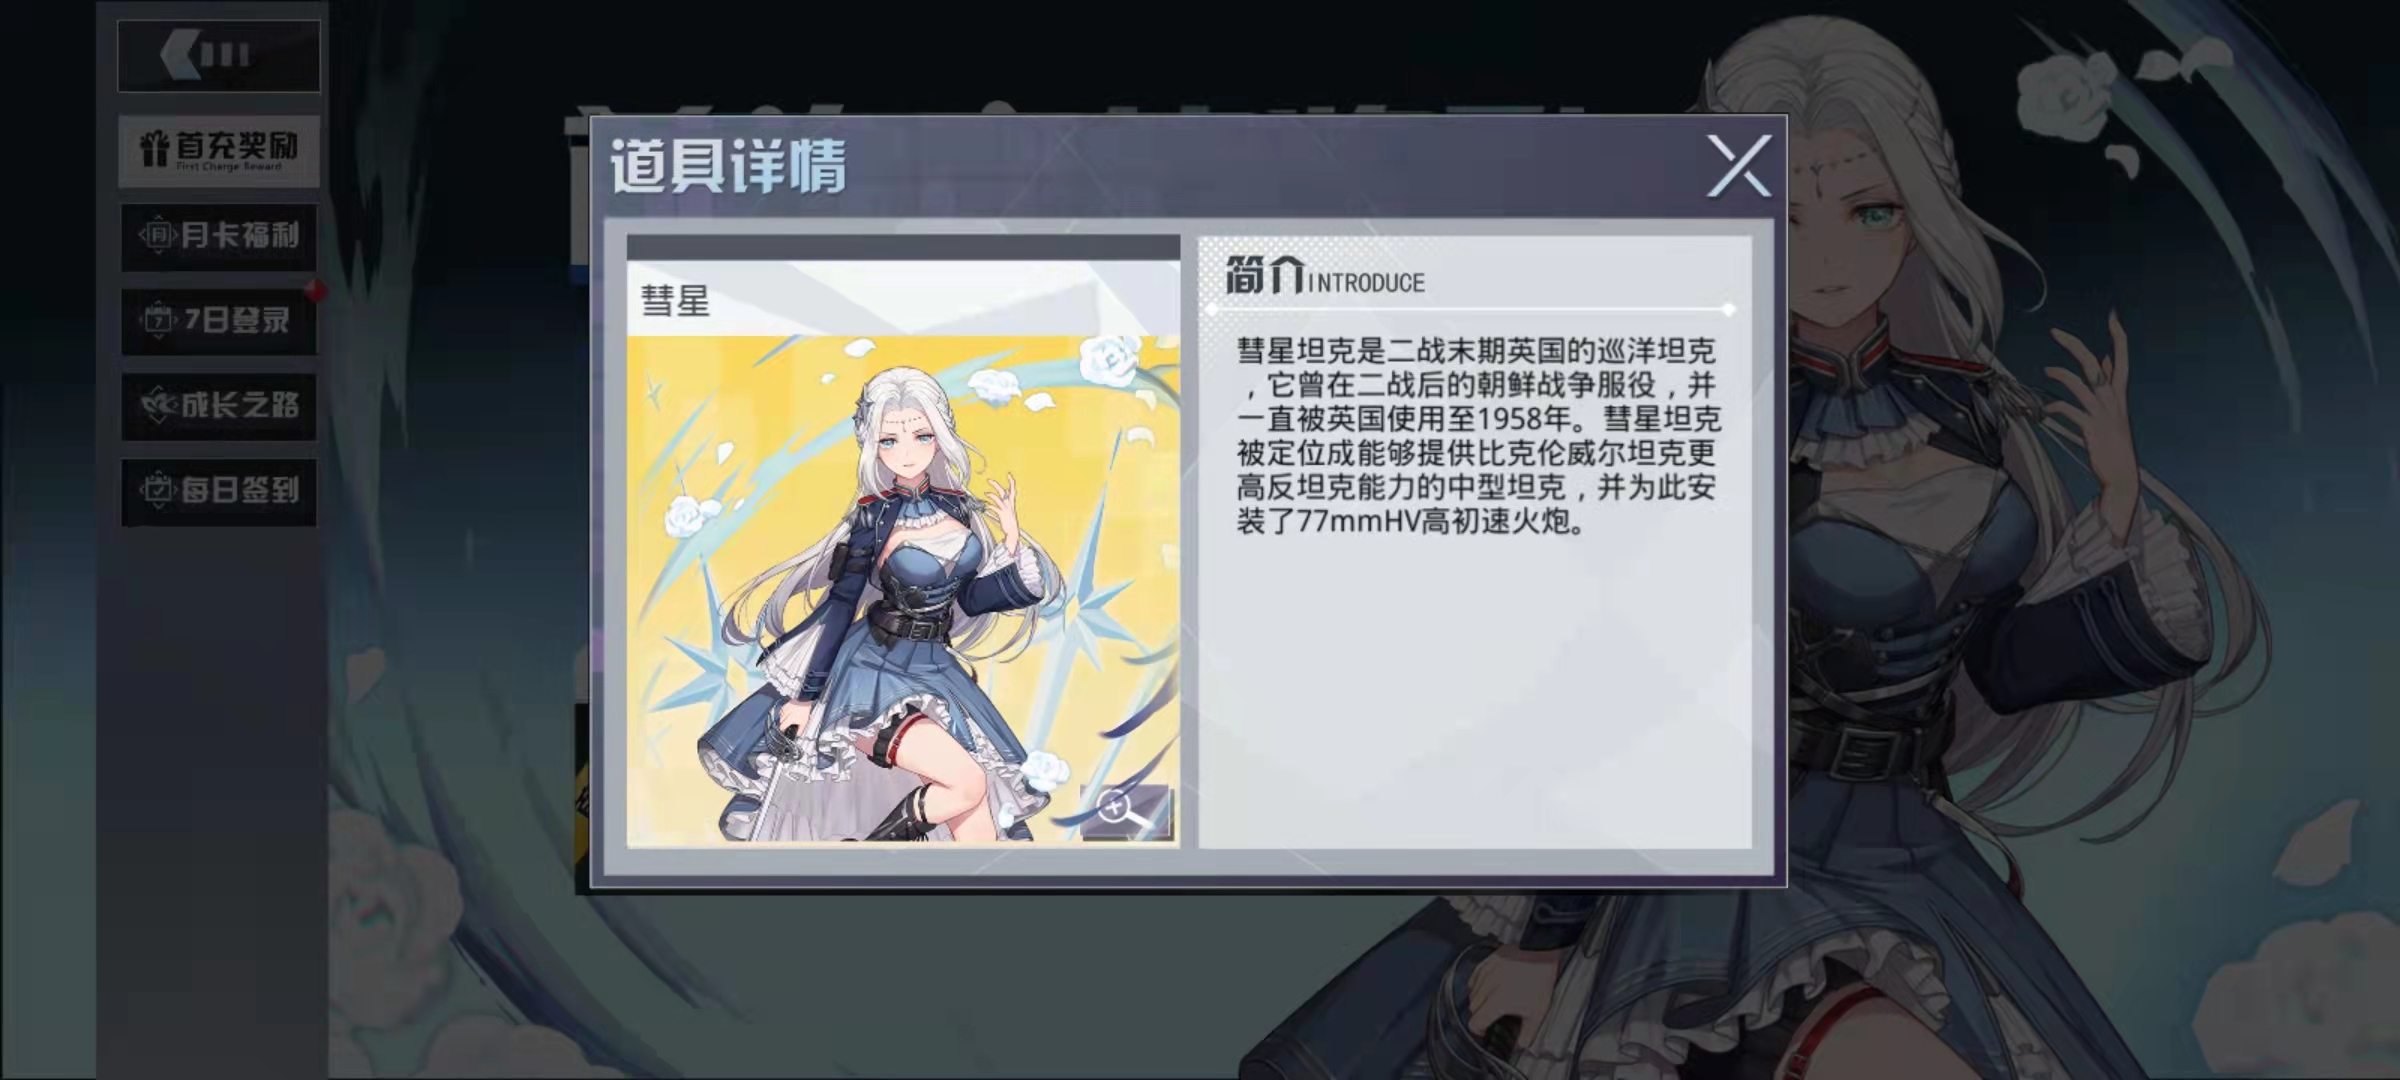Click the calendar icon beside 7日登录

pos(158,320)
